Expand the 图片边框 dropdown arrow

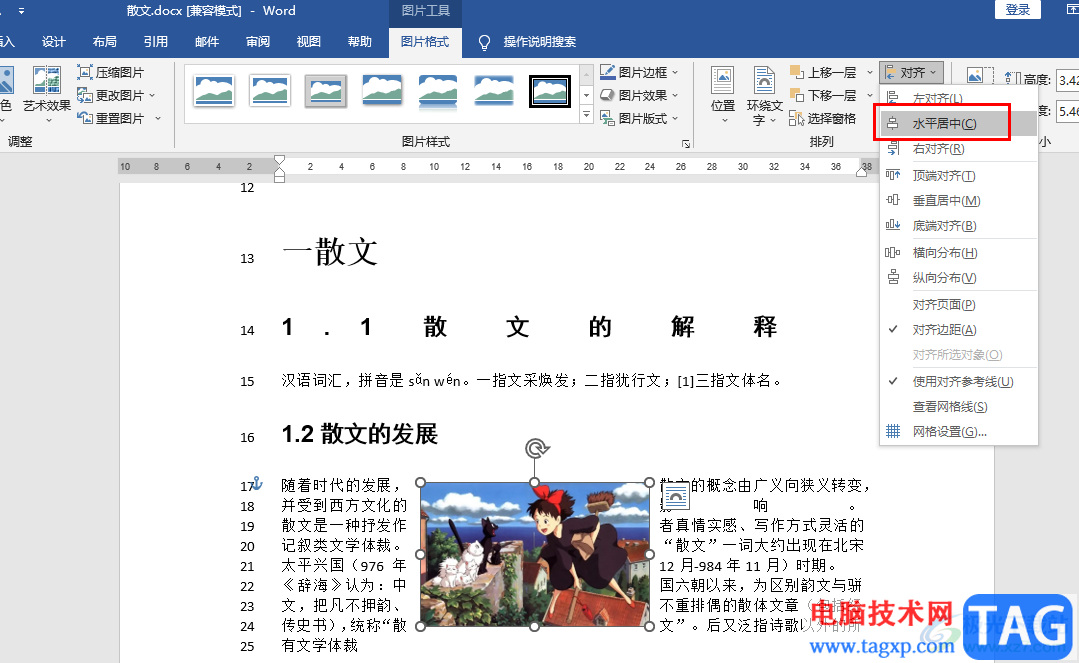675,72
